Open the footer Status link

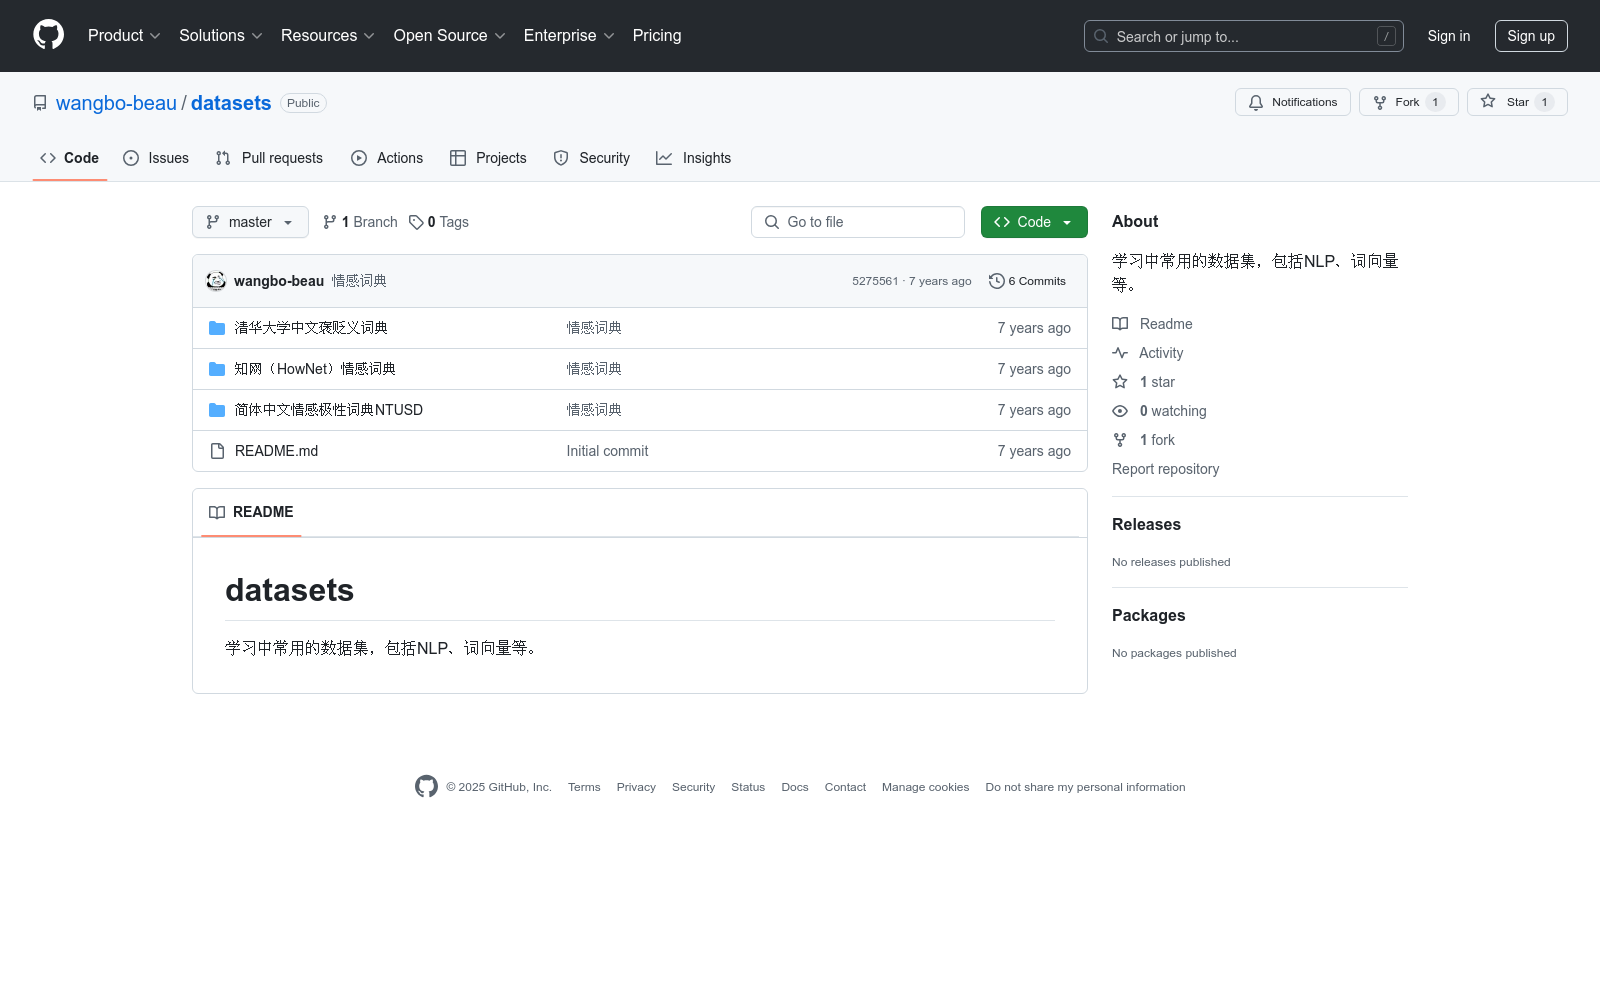[x=748, y=787]
